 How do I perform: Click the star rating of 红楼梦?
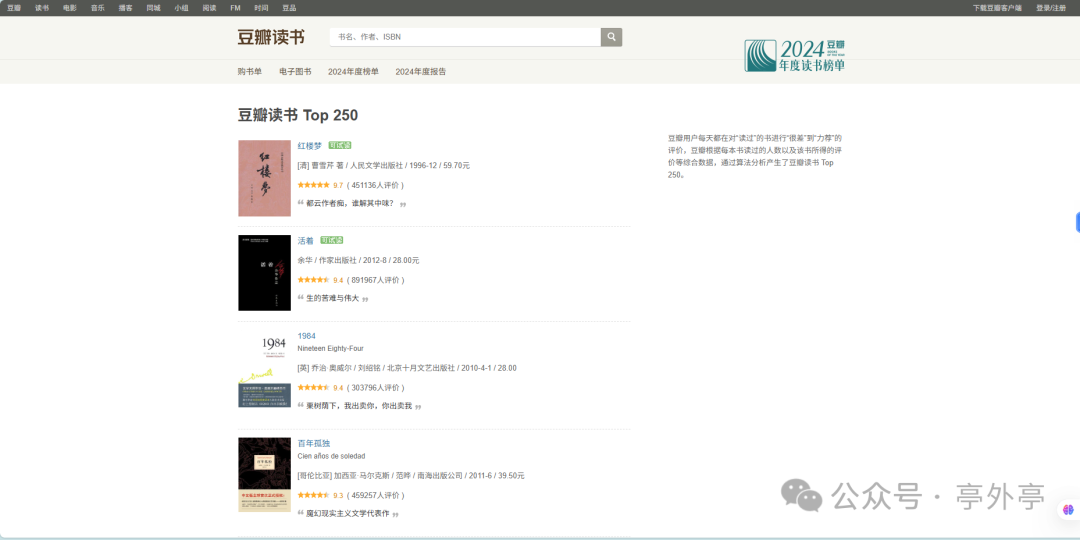tap(313, 185)
